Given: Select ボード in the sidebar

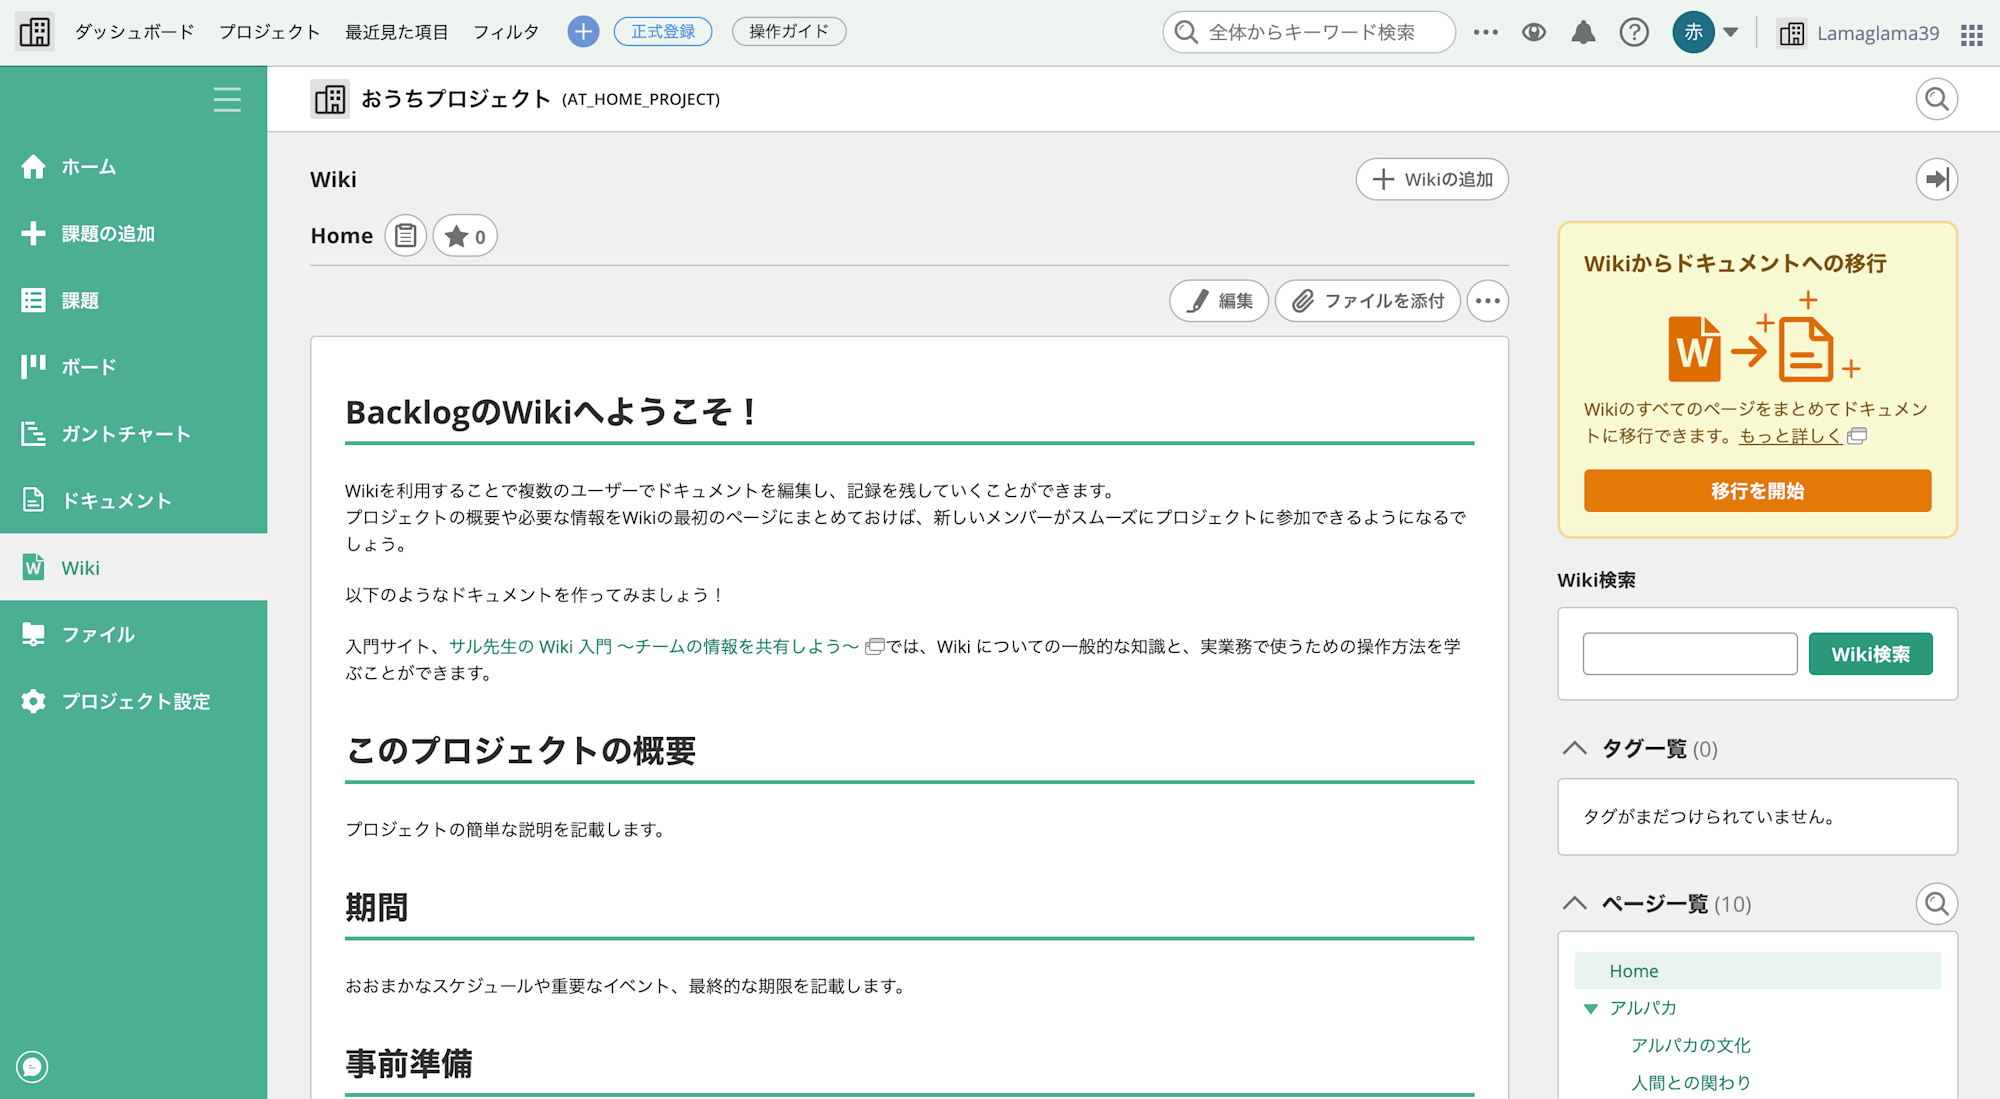Looking at the screenshot, I should click(88, 366).
